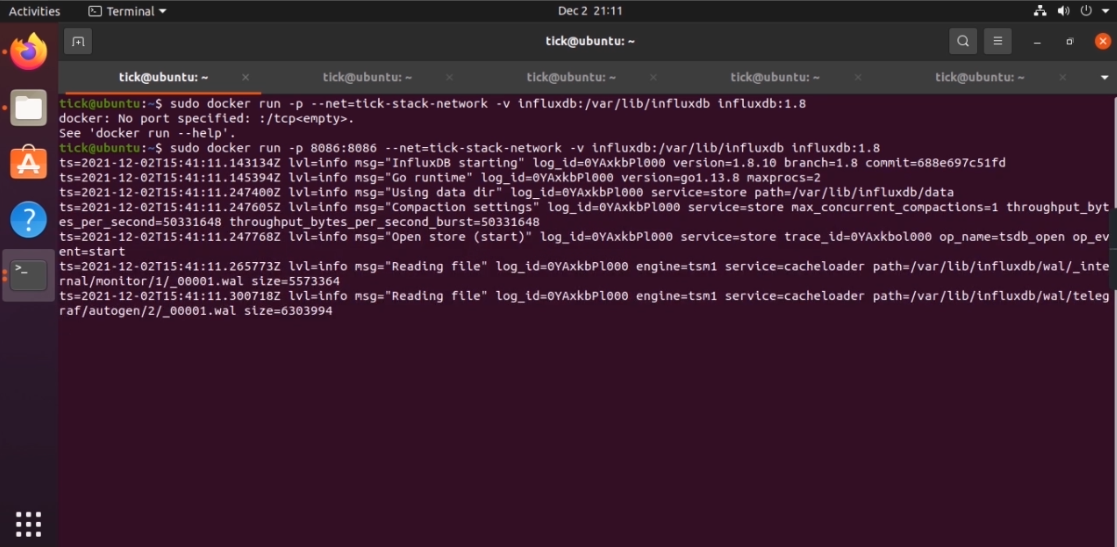Switch to the fourth terminal tab

pos(775,77)
